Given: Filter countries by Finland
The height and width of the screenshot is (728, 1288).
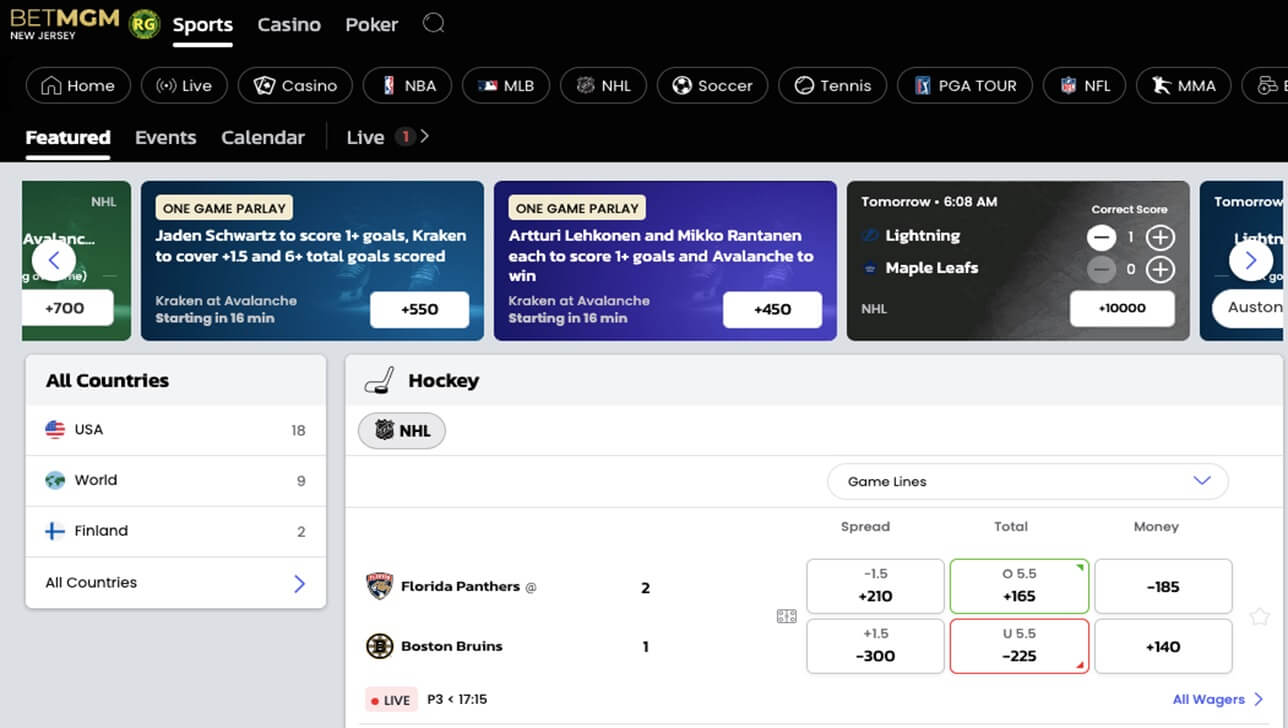Looking at the screenshot, I should point(175,531).
